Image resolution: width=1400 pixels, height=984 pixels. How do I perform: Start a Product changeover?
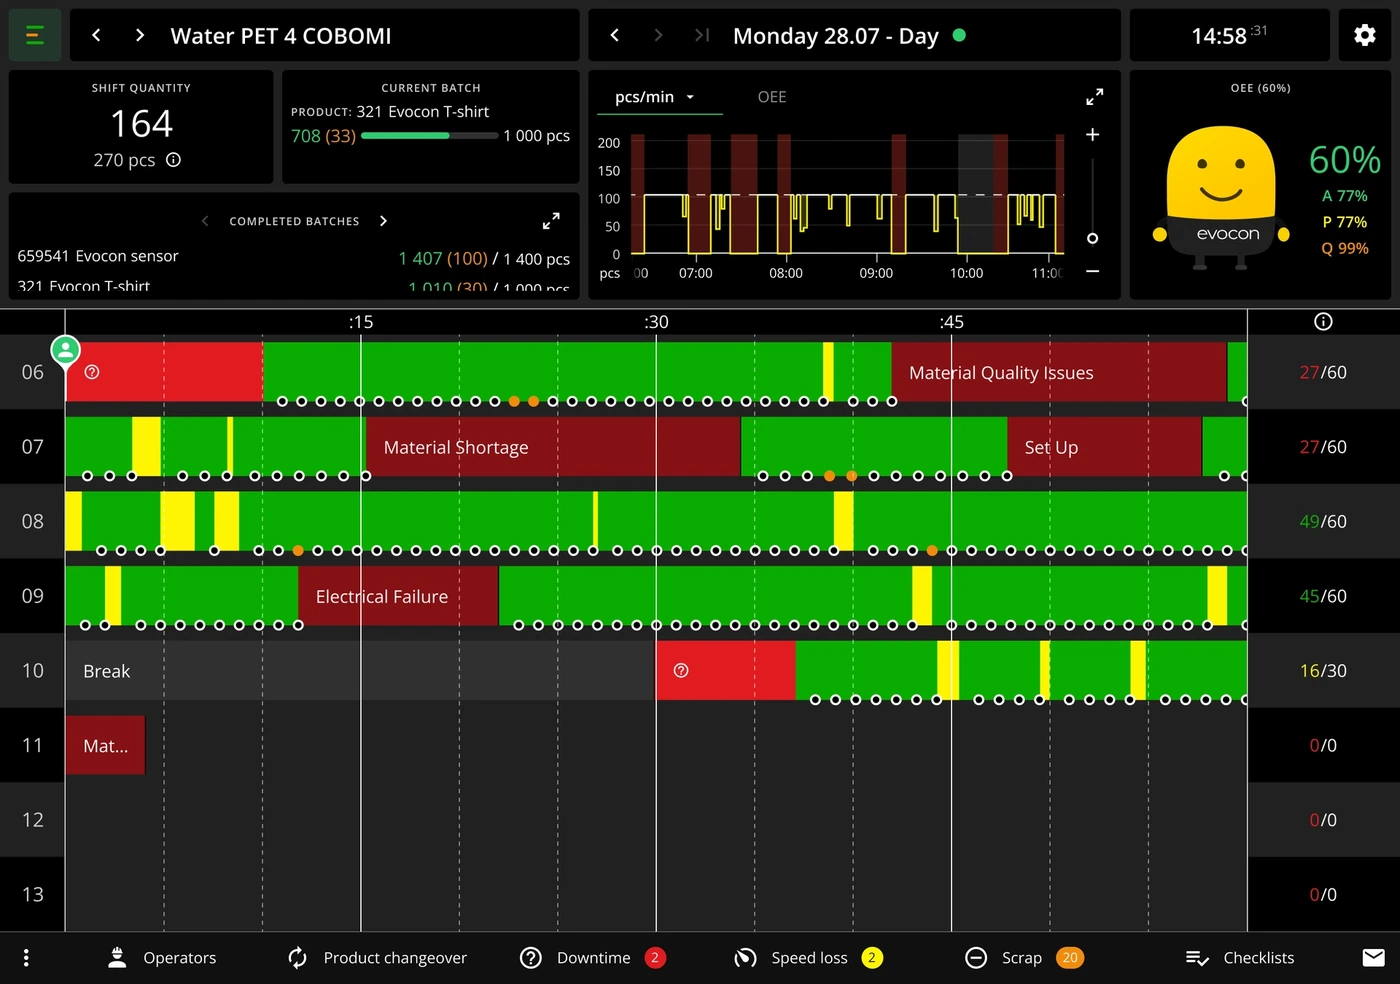(377, 958)
